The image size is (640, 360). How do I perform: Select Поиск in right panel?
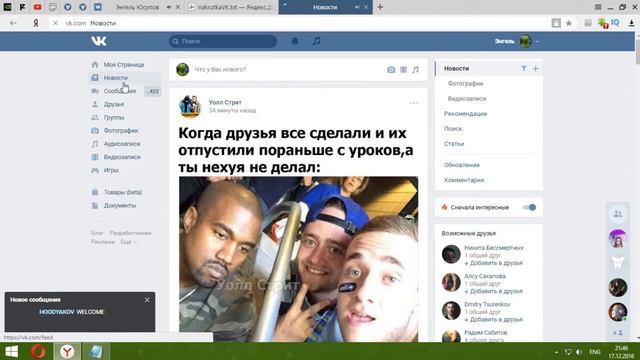pos(453,129)
